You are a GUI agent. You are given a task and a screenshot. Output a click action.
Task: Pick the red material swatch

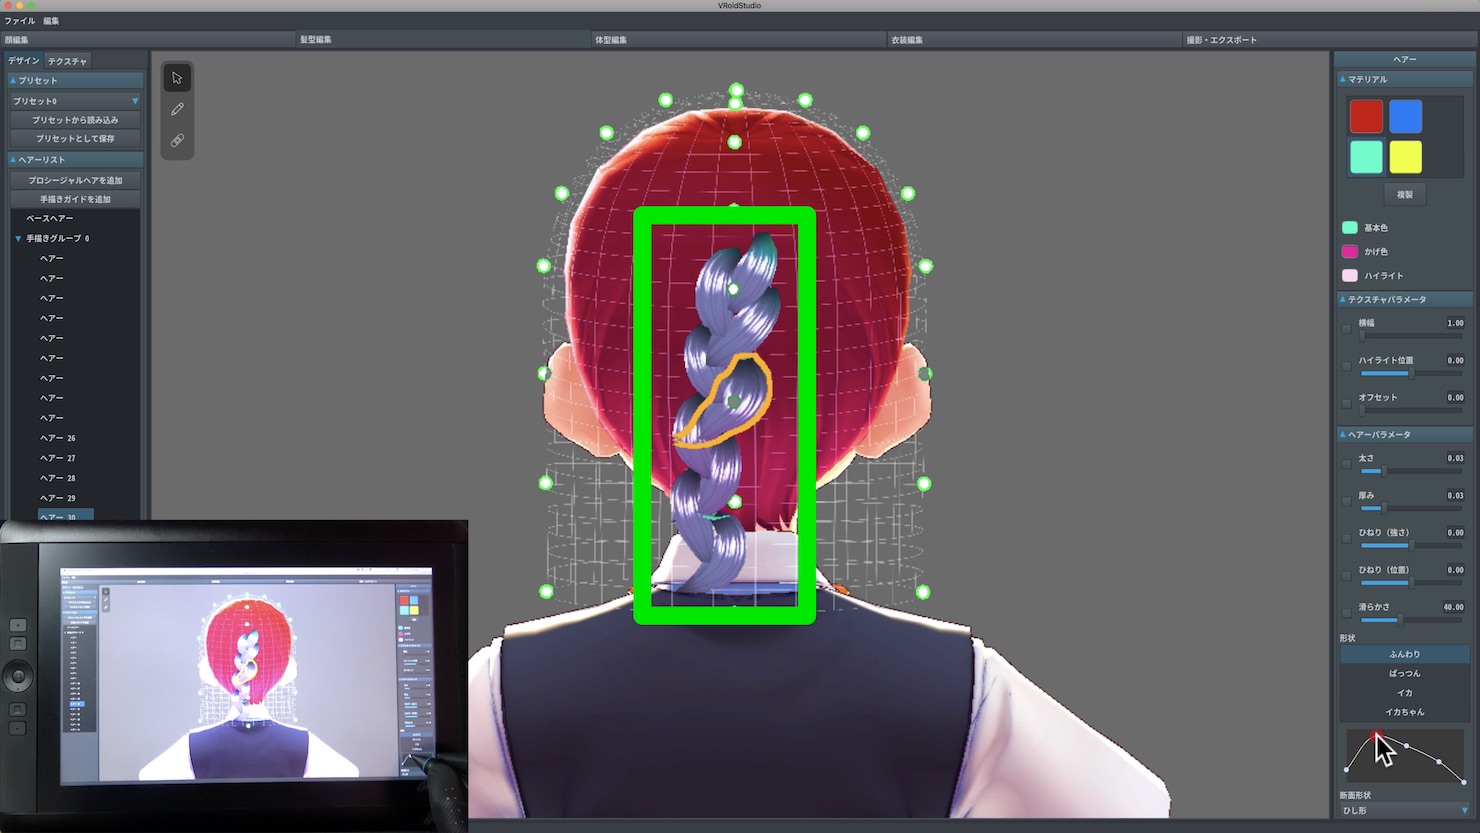(1366, 116)
